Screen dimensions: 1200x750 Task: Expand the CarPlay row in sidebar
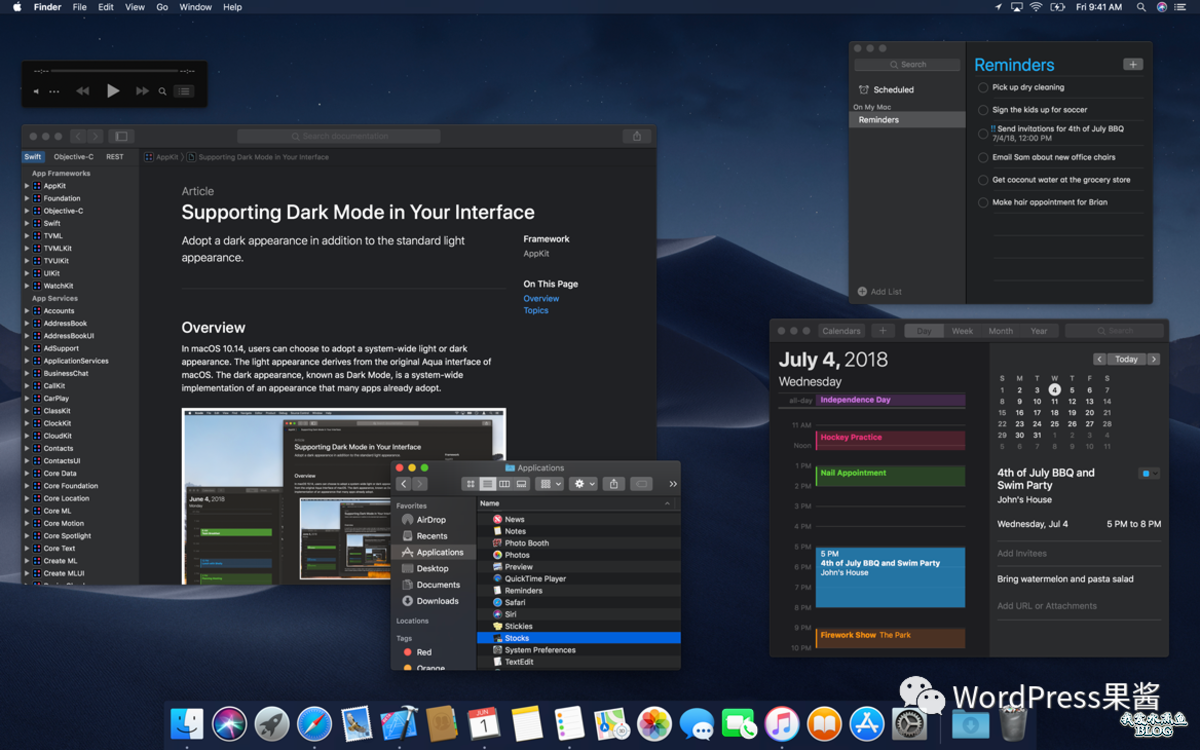point(27,398)
